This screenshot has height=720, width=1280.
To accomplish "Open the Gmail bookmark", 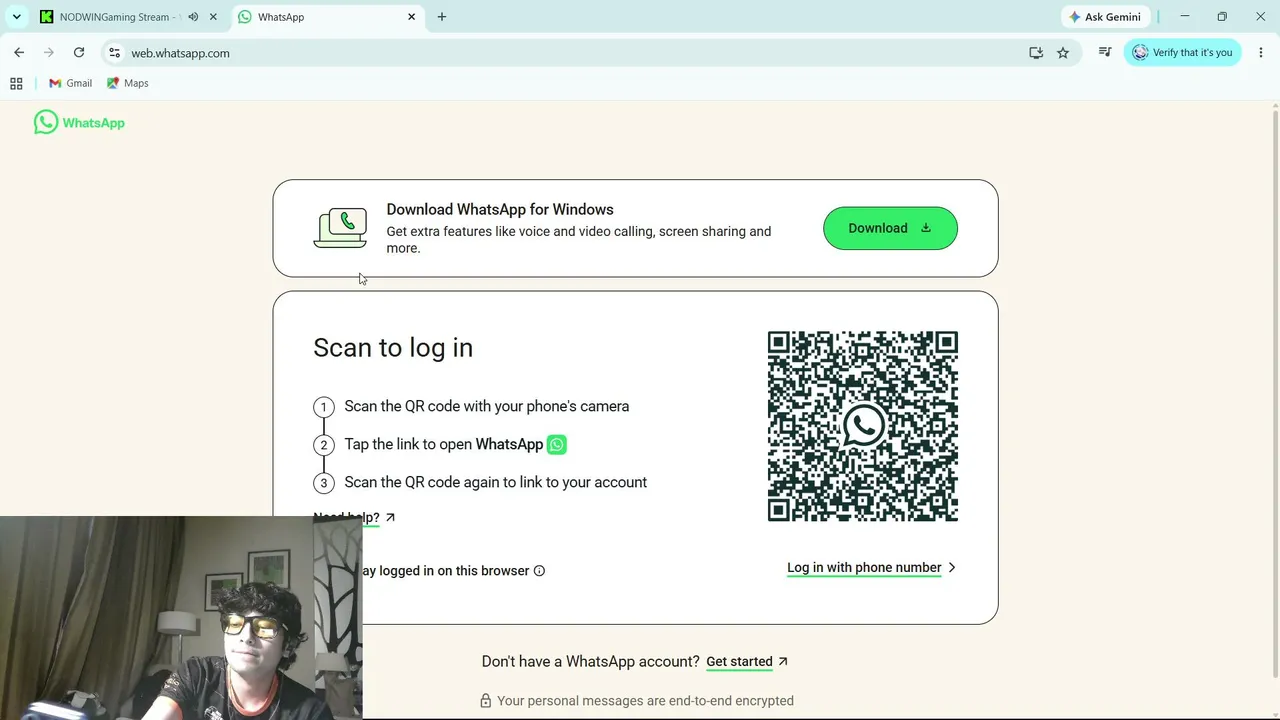I will pyautogui.click(x=70, y=83).
